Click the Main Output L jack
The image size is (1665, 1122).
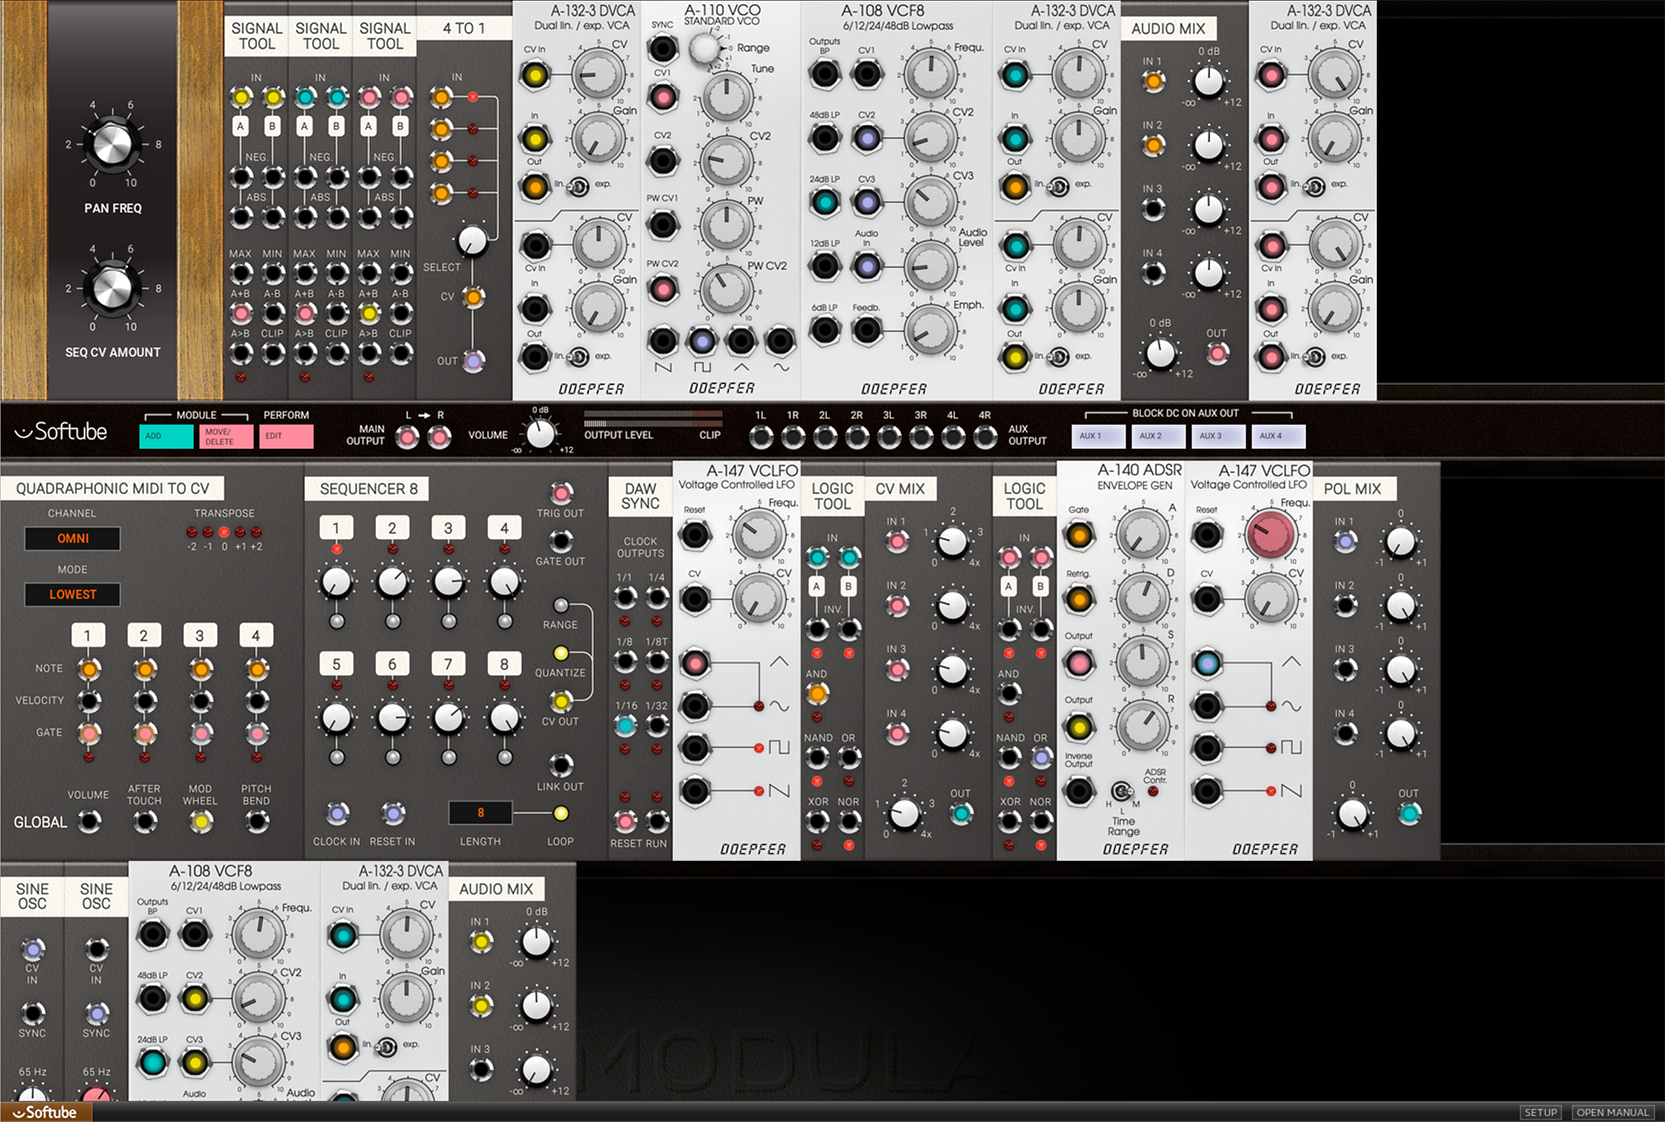(x=408, y=437)
